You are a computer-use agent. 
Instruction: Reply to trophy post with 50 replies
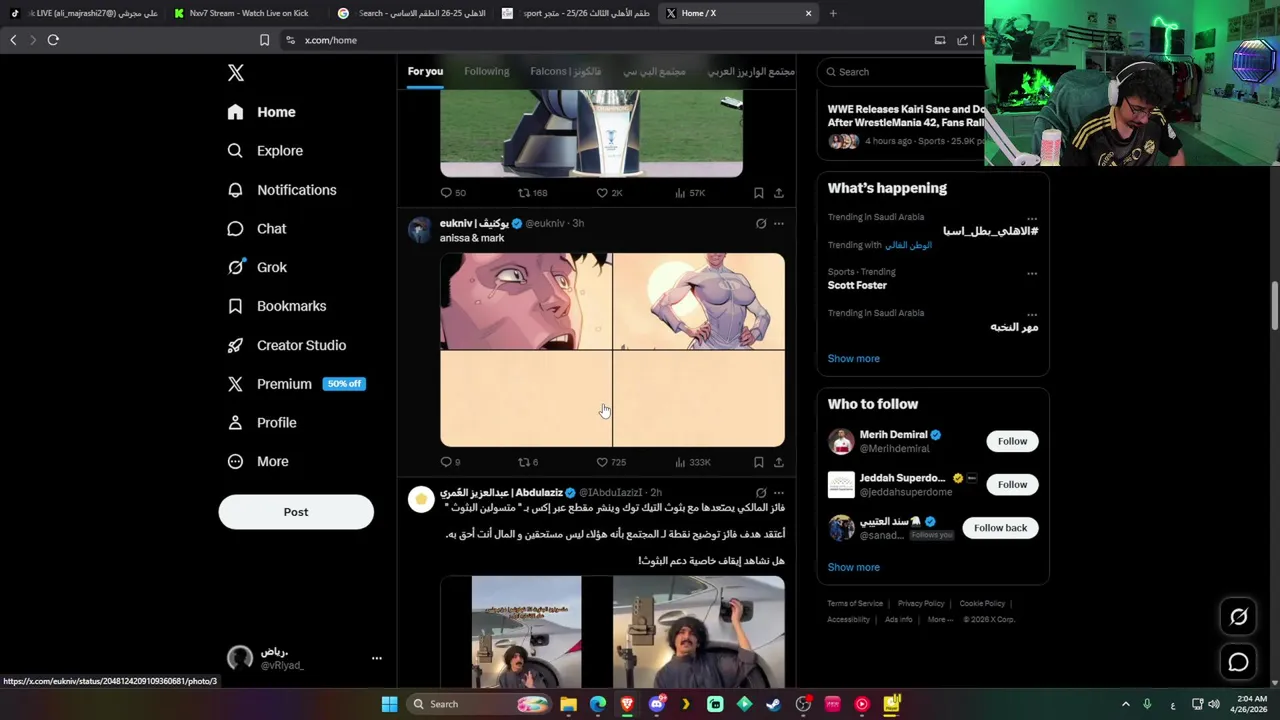453,193
